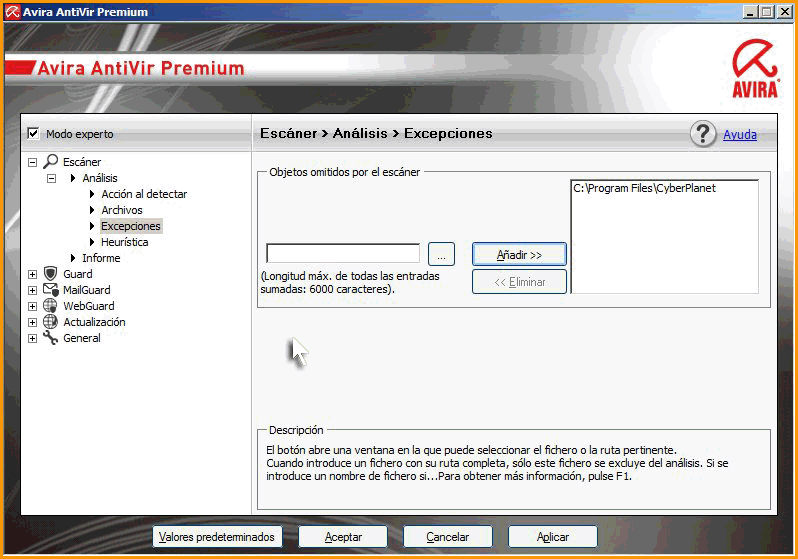This screenshot has height=559, width=798.
Task: Focus the exception path input field
Action: tap(343, 254)
